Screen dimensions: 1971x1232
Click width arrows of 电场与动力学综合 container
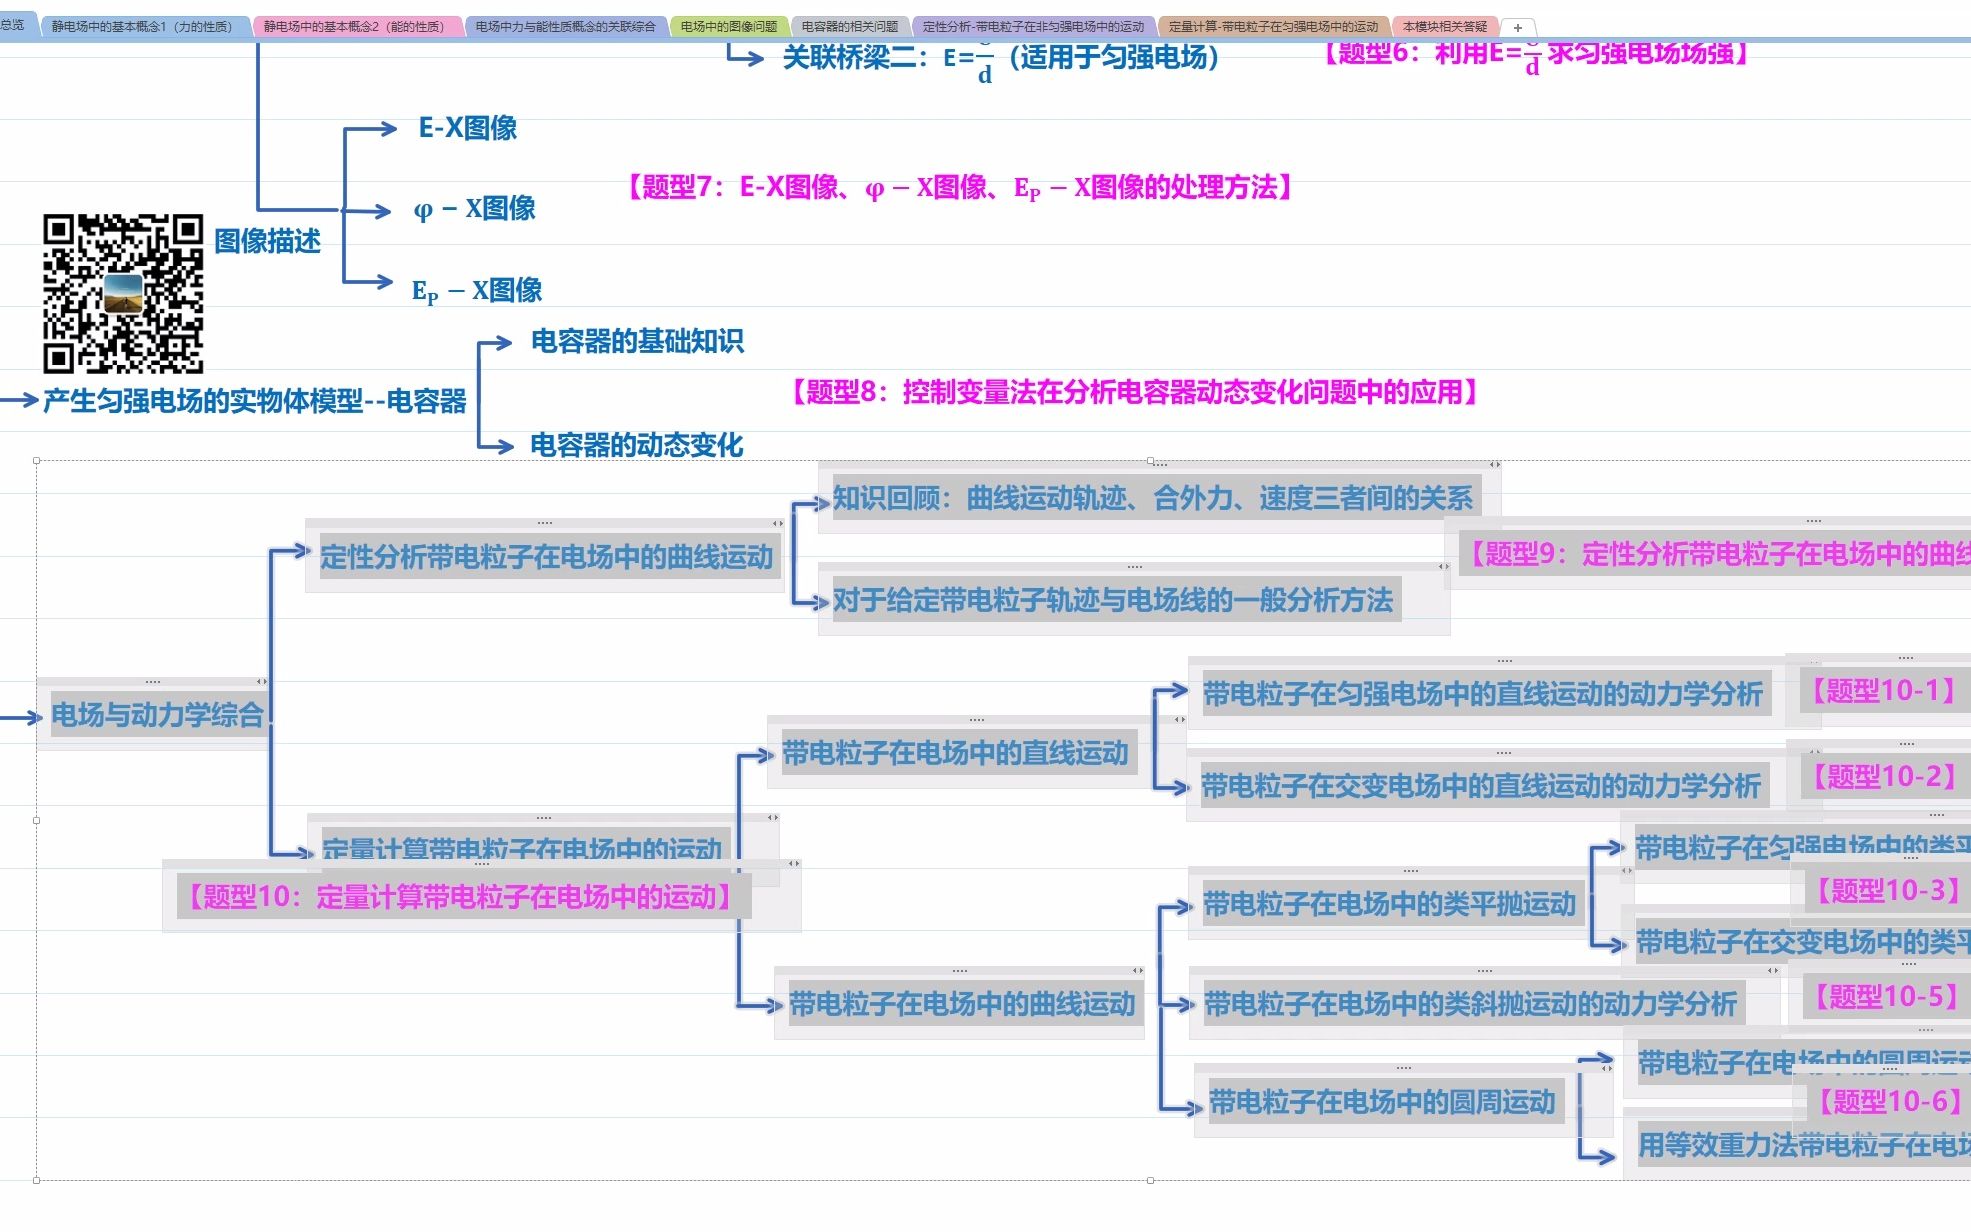click(261, 682)
